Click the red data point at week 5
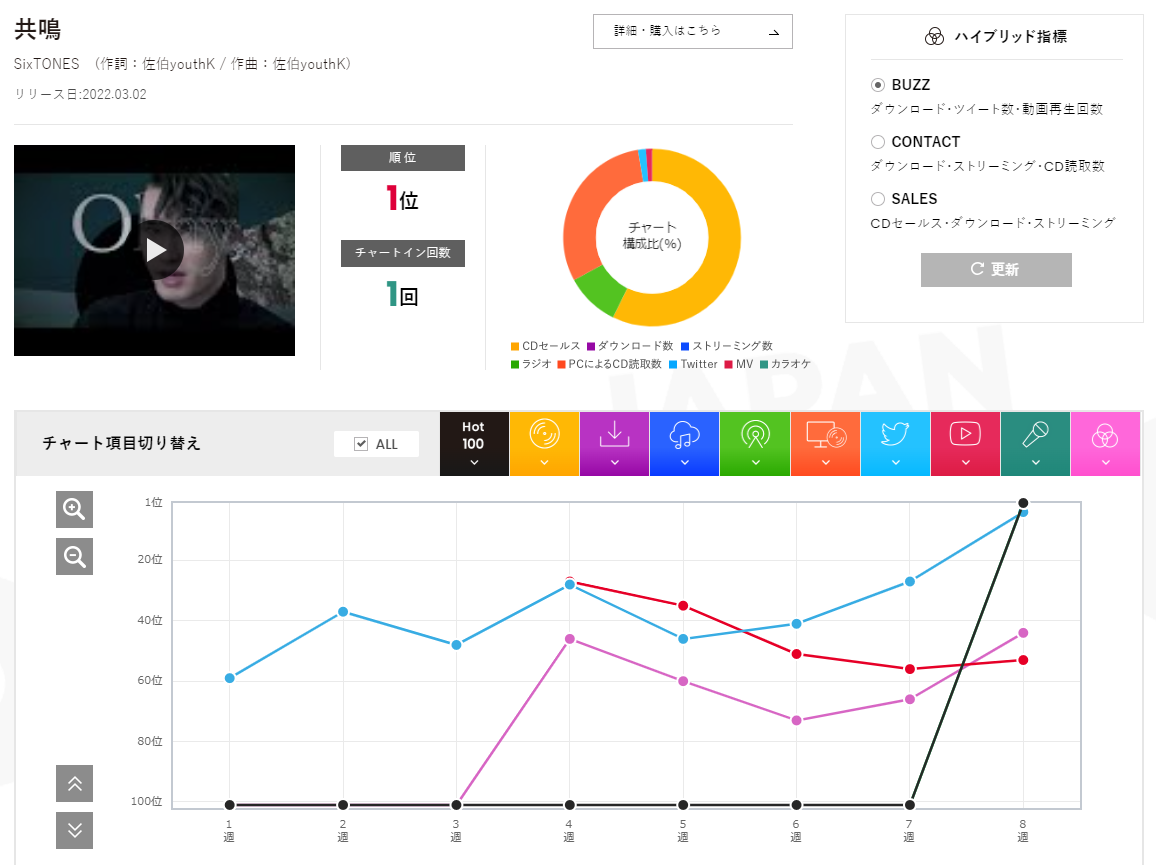Viewport: 1156px width, 865px height. 683,605
